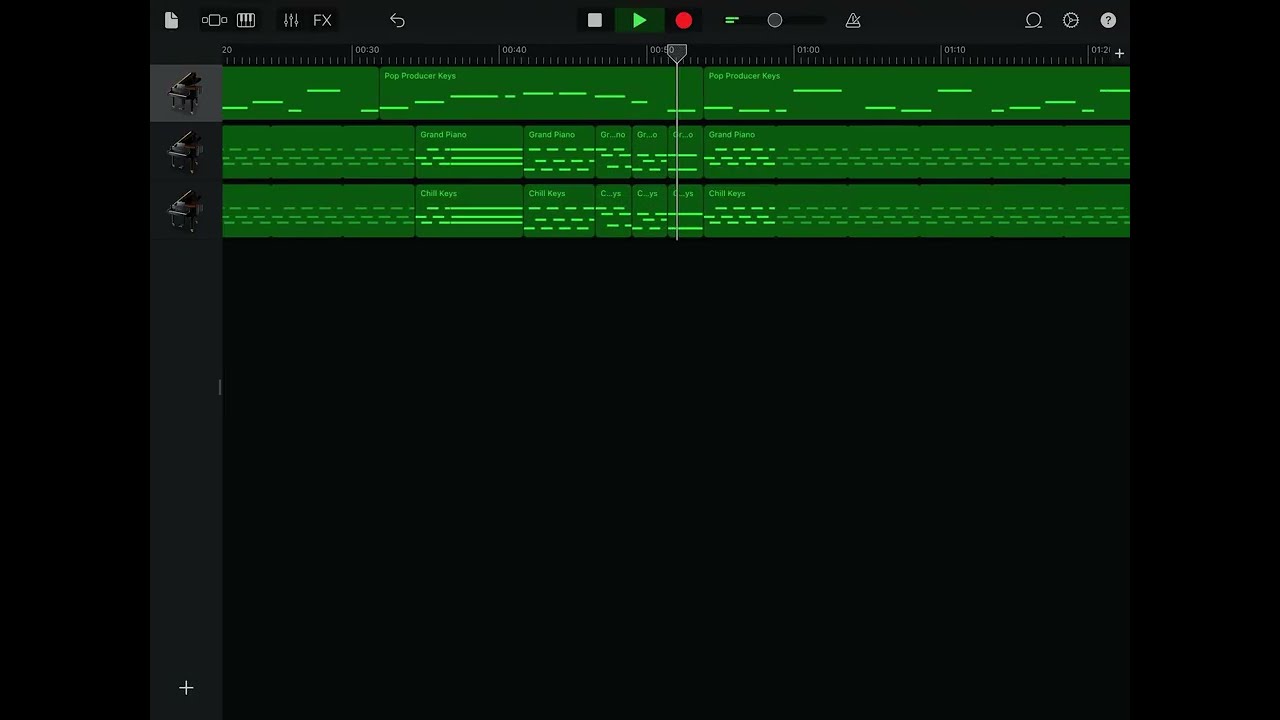1280x720 pixels.
Task: Start recording with the red button
Action: (x=684, y=20)
